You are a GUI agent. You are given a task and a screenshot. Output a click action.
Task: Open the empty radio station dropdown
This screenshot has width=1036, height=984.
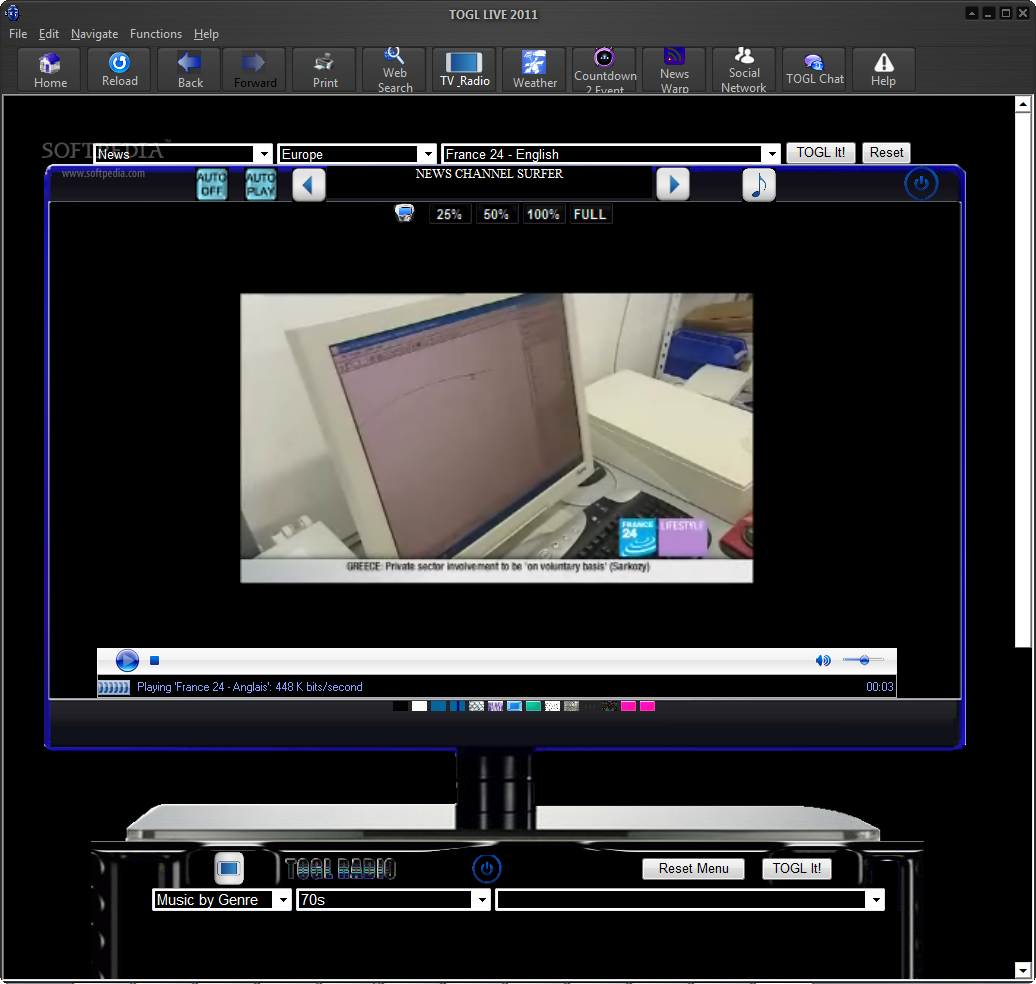(690, 899)
